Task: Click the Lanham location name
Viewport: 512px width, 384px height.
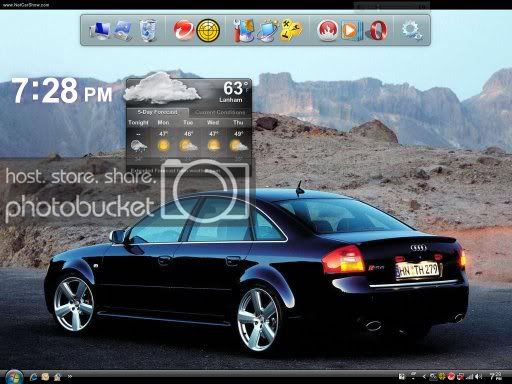Action: (x=231, y=100)
